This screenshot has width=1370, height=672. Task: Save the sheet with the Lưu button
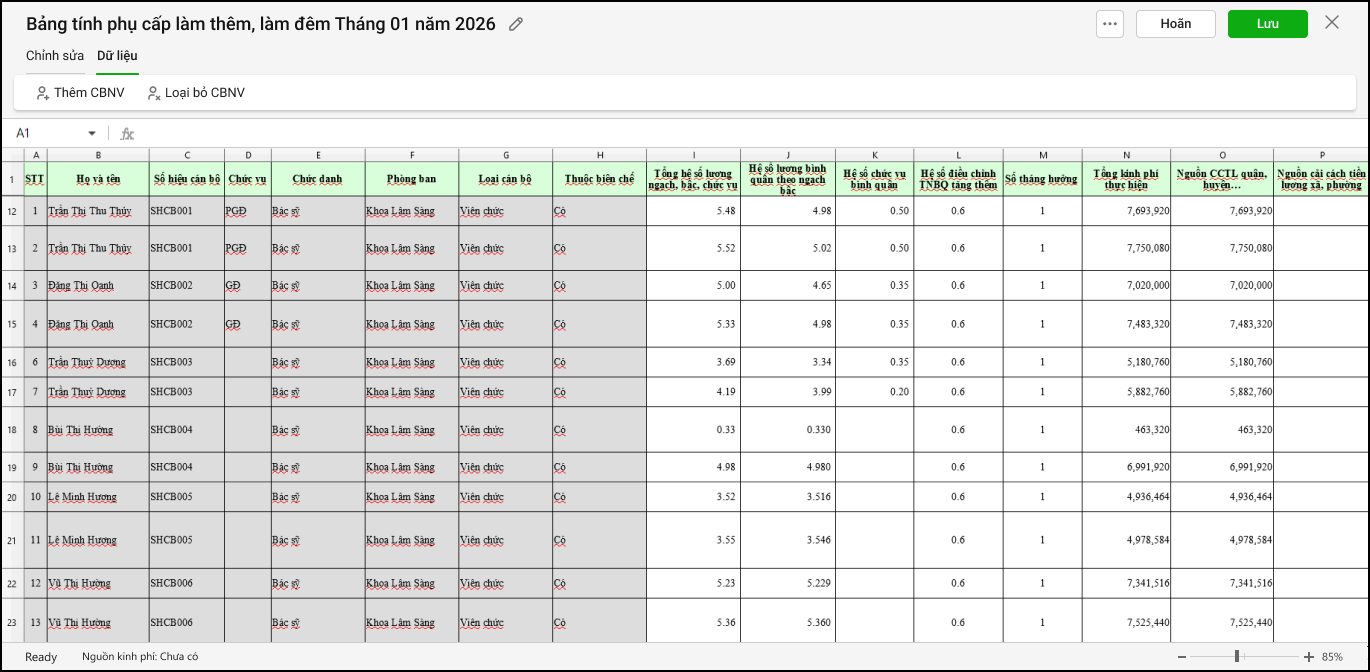pyautogui.click(x=1267, y=24)
